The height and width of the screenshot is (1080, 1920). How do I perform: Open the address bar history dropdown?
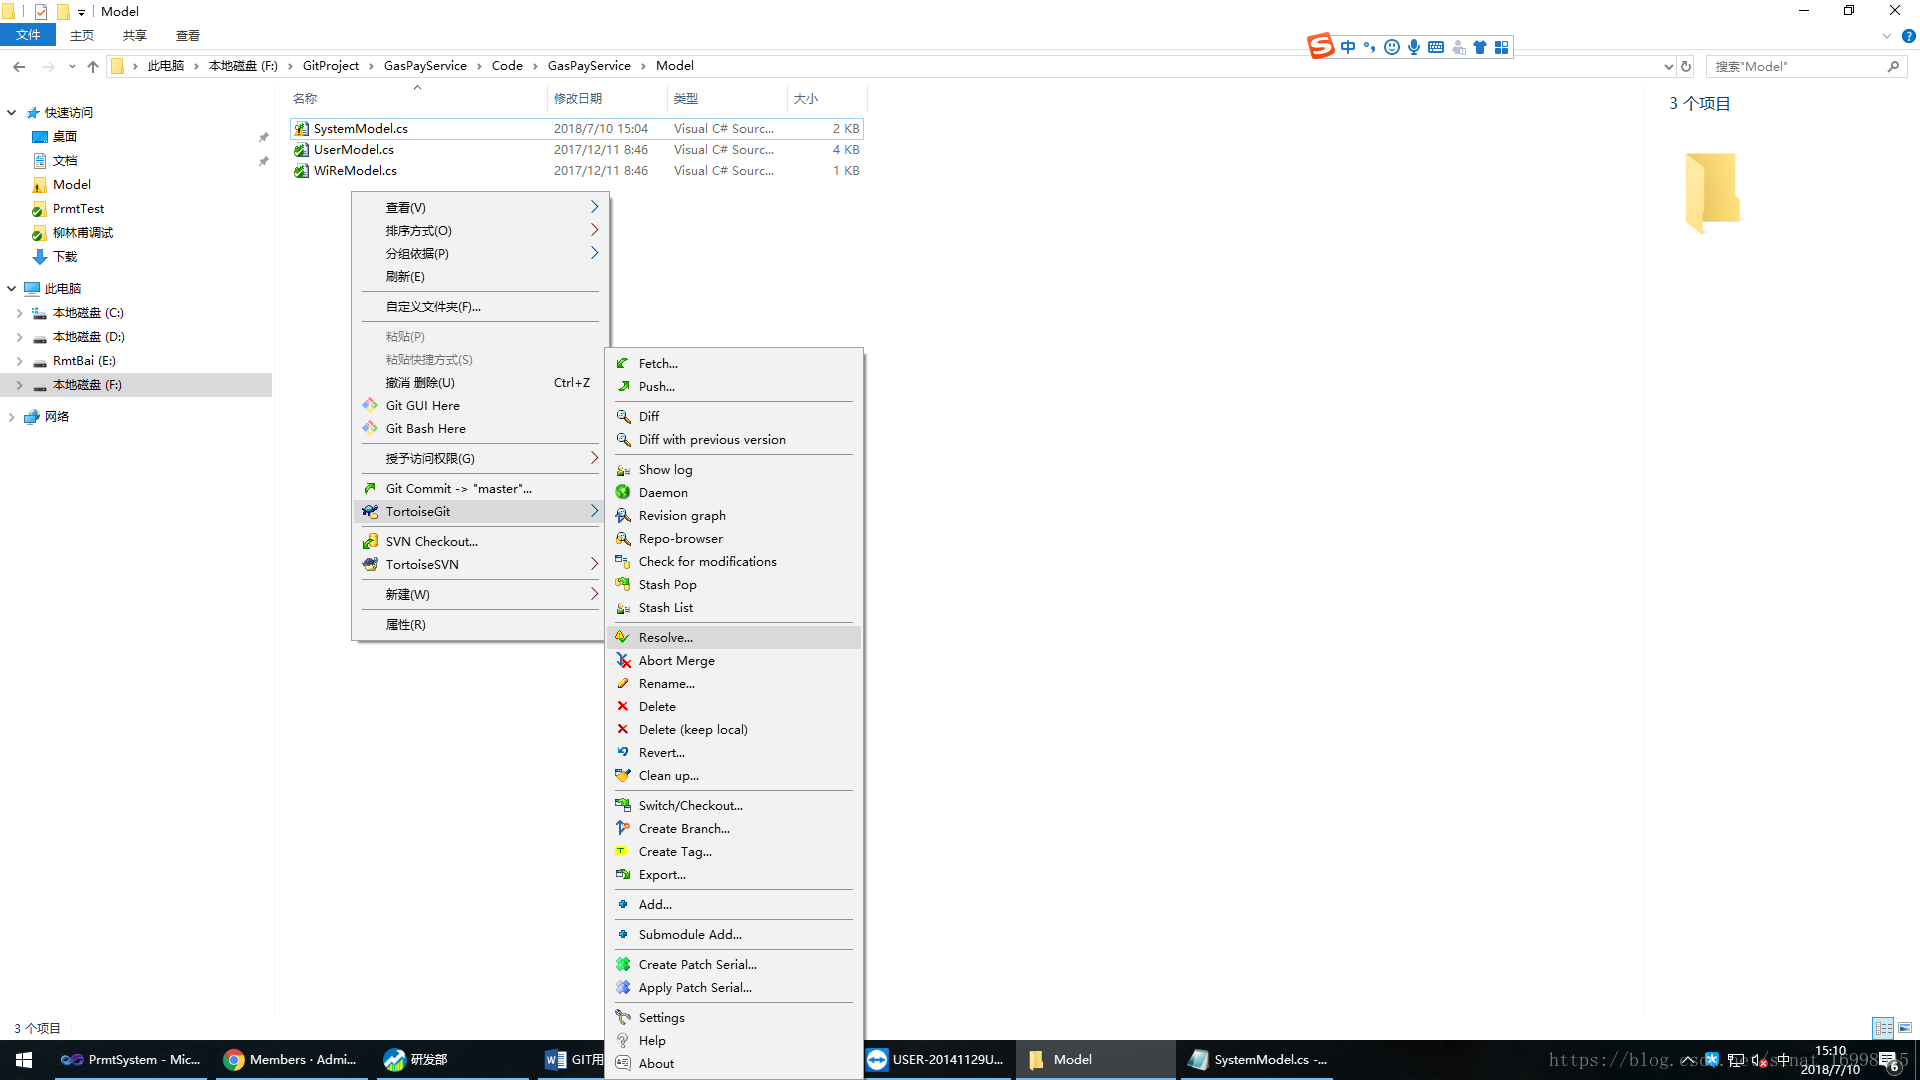pyautogui.click(x=1668, y=66)
